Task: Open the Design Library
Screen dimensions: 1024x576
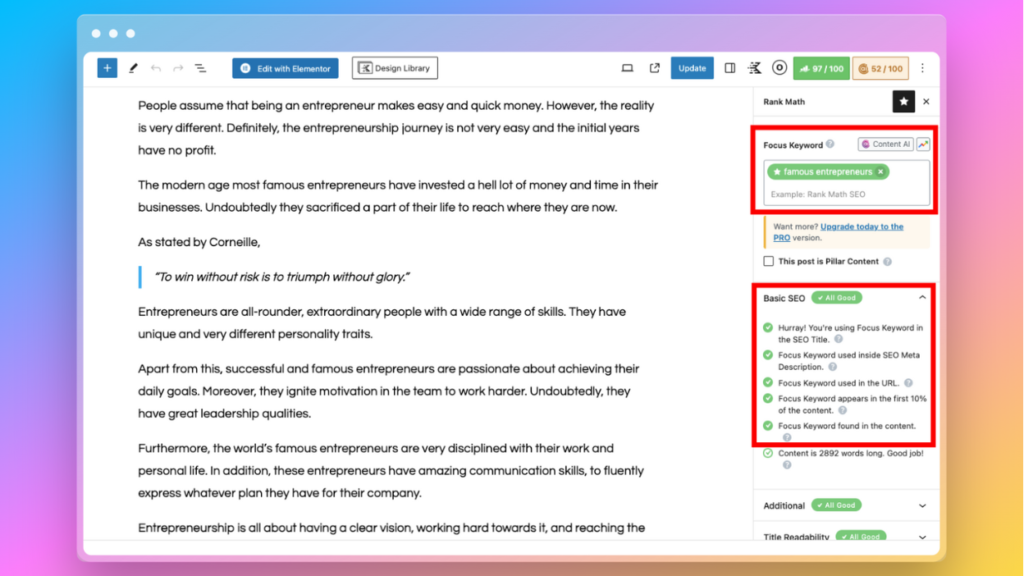Action: coord(395,68)
